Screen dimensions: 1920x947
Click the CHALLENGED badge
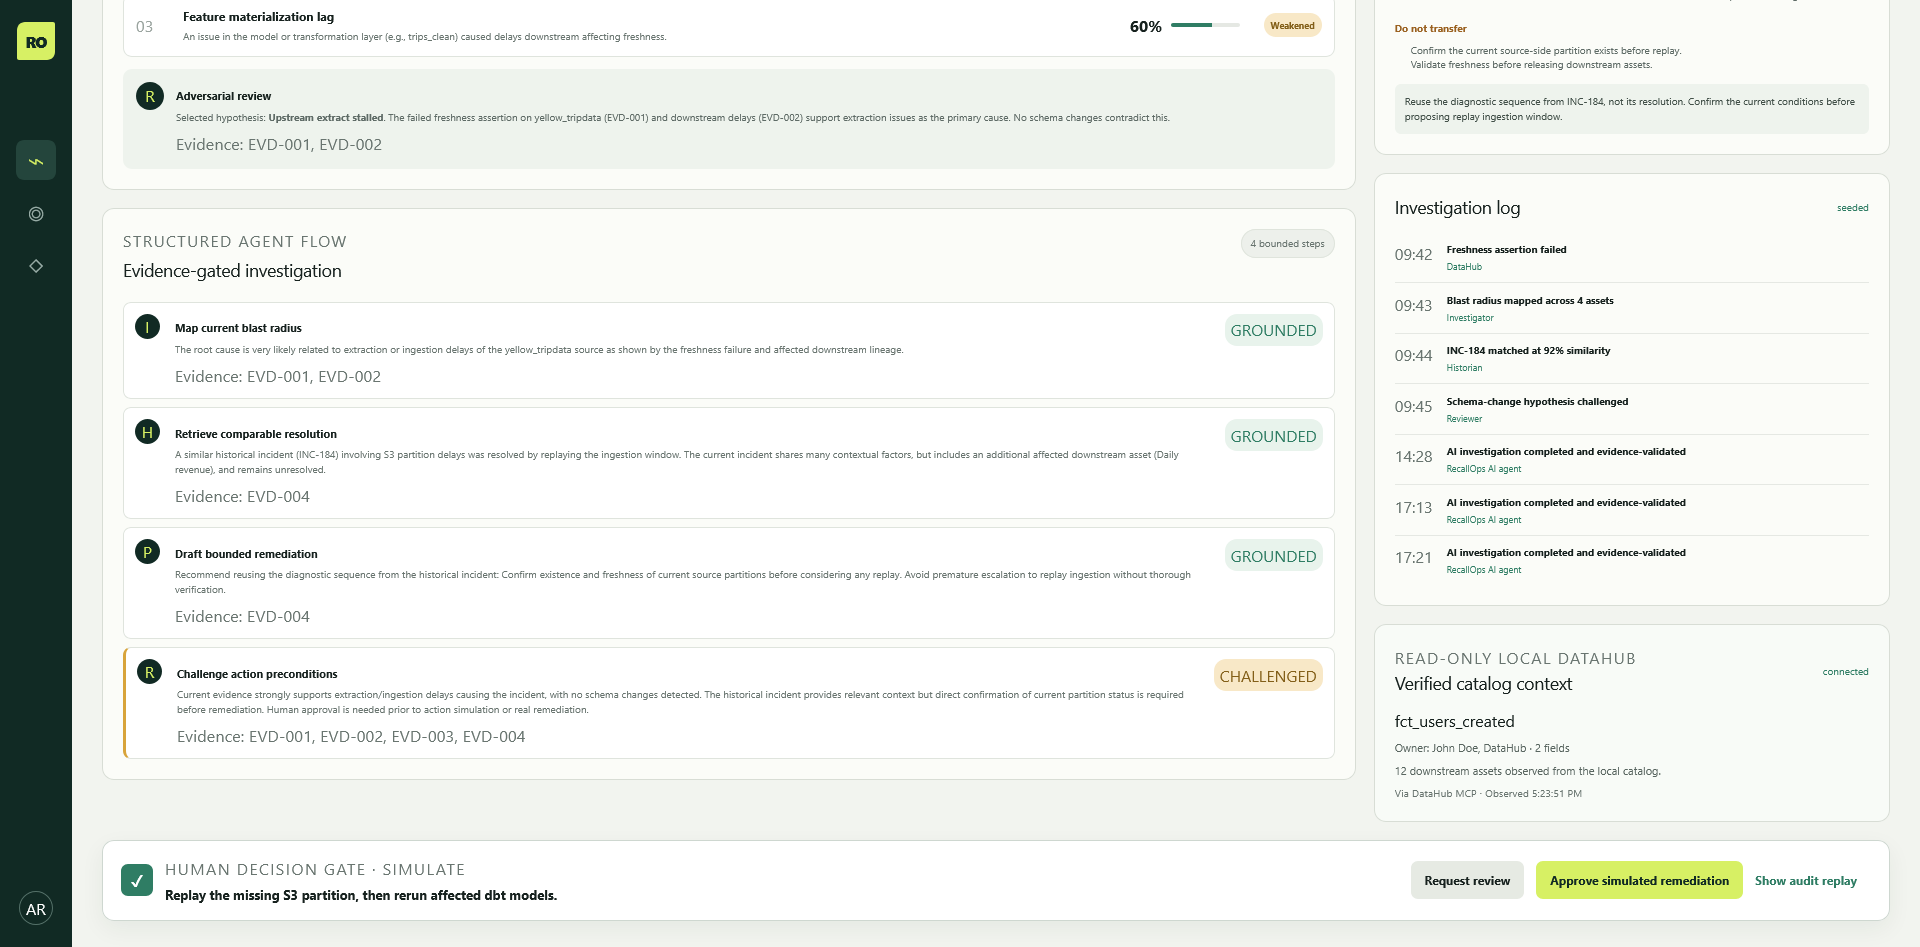click(1268, 676)
